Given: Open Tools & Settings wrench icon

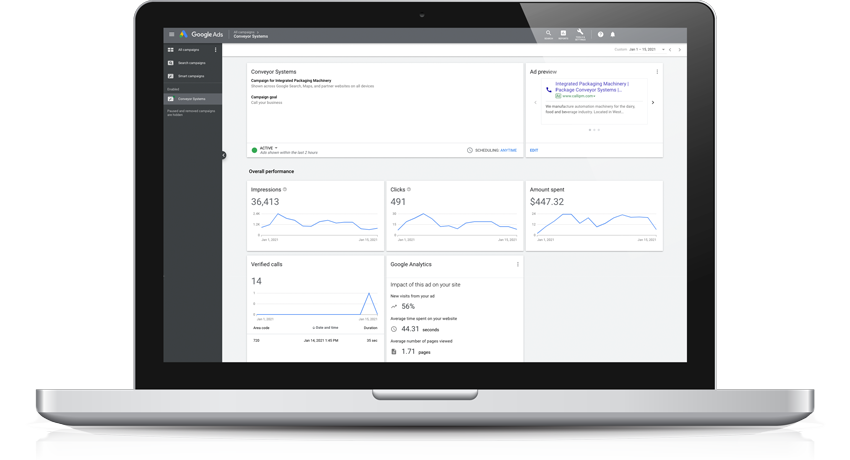Looking at the screenshot, I should [580, 34].
